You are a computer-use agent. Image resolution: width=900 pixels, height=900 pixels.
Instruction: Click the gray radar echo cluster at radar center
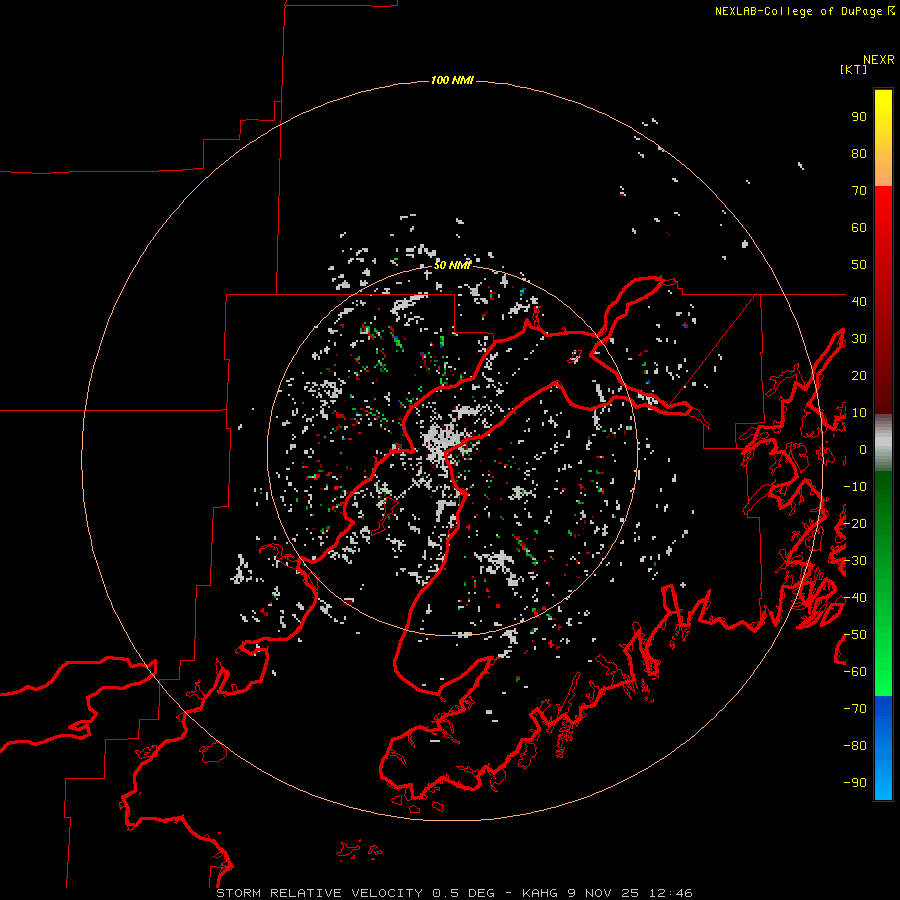coord(443,443)
